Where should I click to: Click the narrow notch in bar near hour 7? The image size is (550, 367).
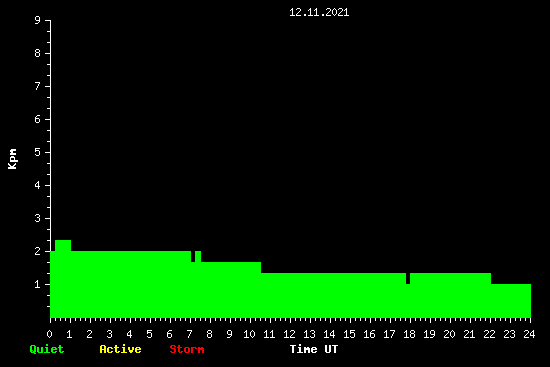click(193, 256)
